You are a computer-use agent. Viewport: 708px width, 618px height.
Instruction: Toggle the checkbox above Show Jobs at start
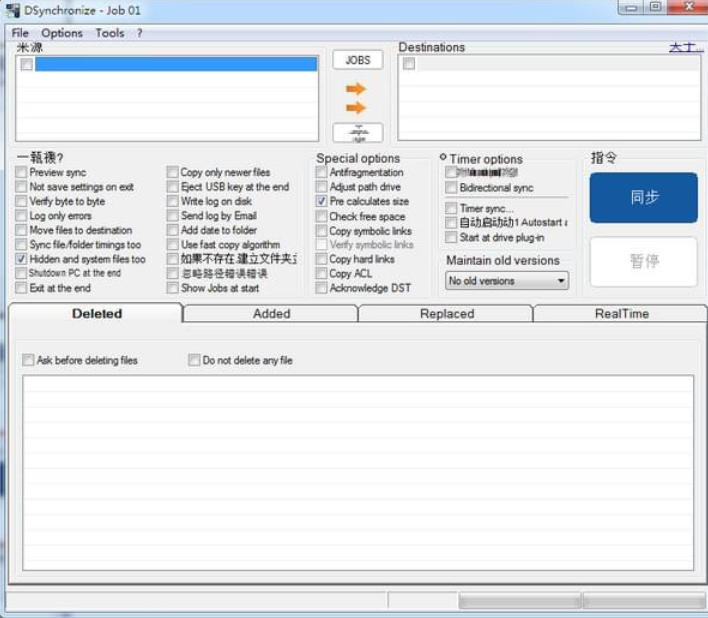pos(172,273)
